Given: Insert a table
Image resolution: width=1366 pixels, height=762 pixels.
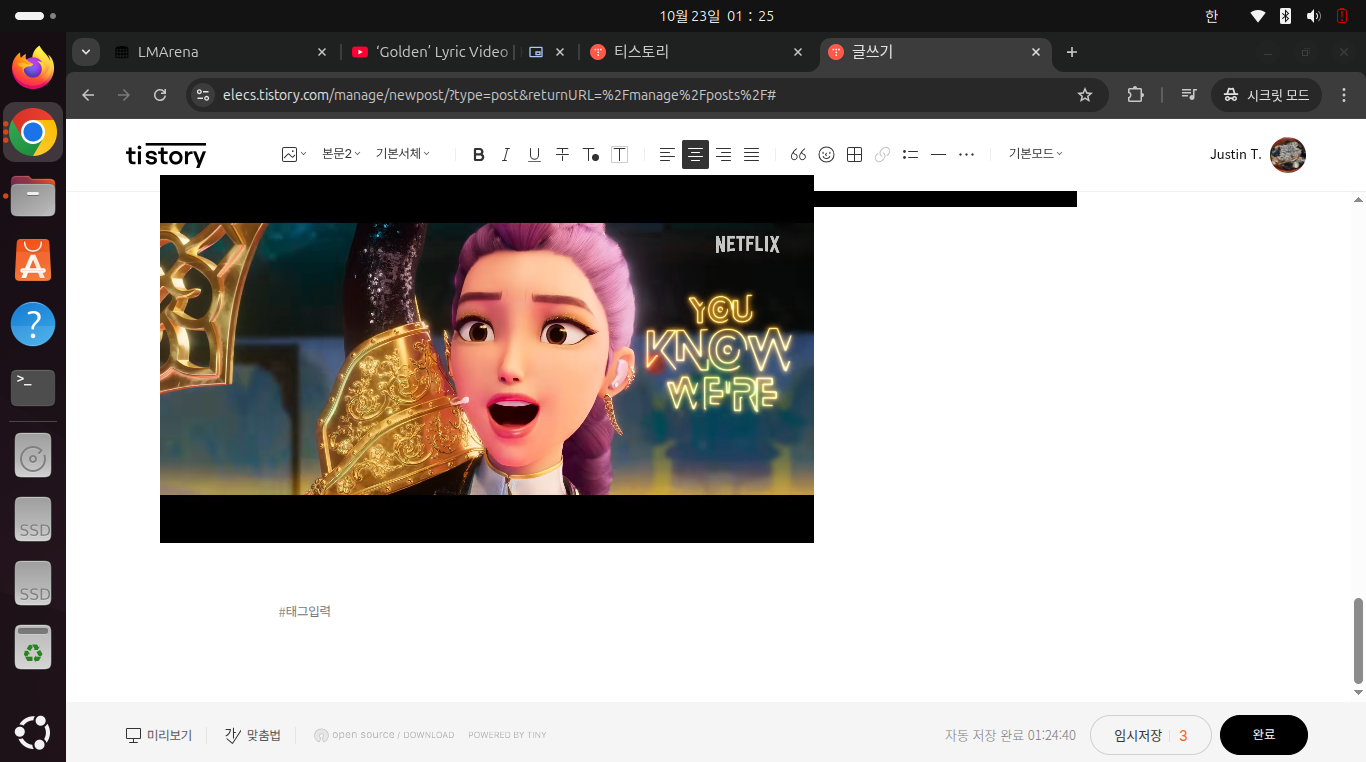Looking at the screenshot, I should point(854,154).
